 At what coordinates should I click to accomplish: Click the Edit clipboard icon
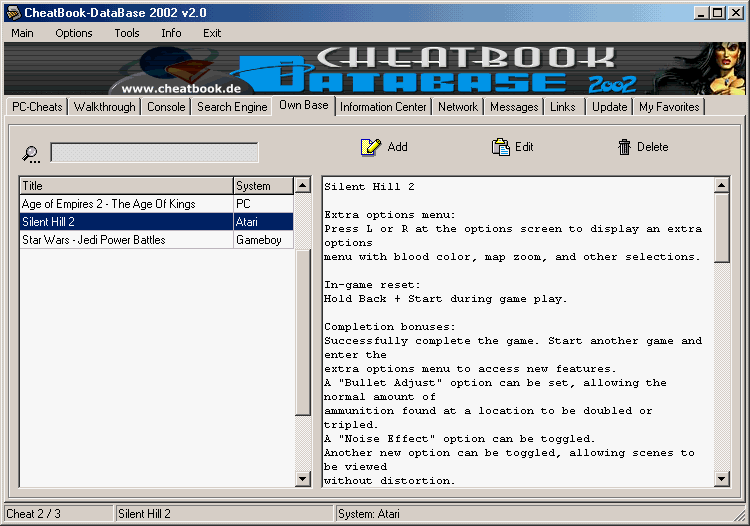click(x=501, y=147)
